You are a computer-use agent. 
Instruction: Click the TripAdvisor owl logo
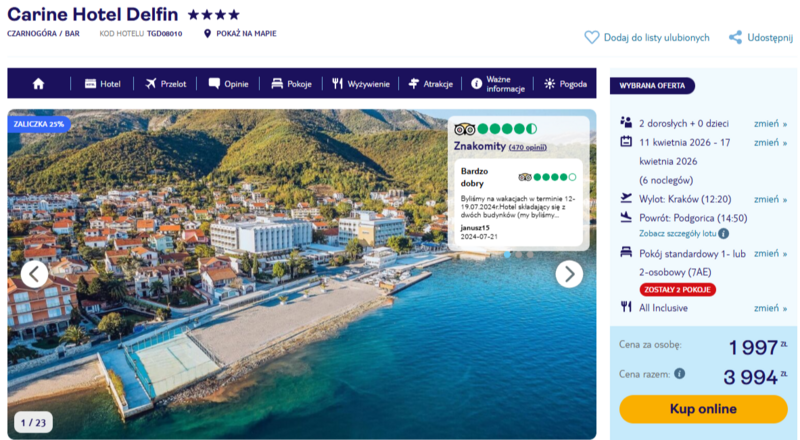coord(463,129)
